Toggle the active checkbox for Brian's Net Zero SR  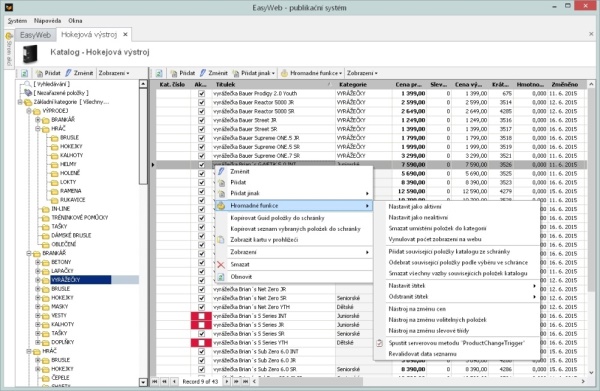point(201,298)
